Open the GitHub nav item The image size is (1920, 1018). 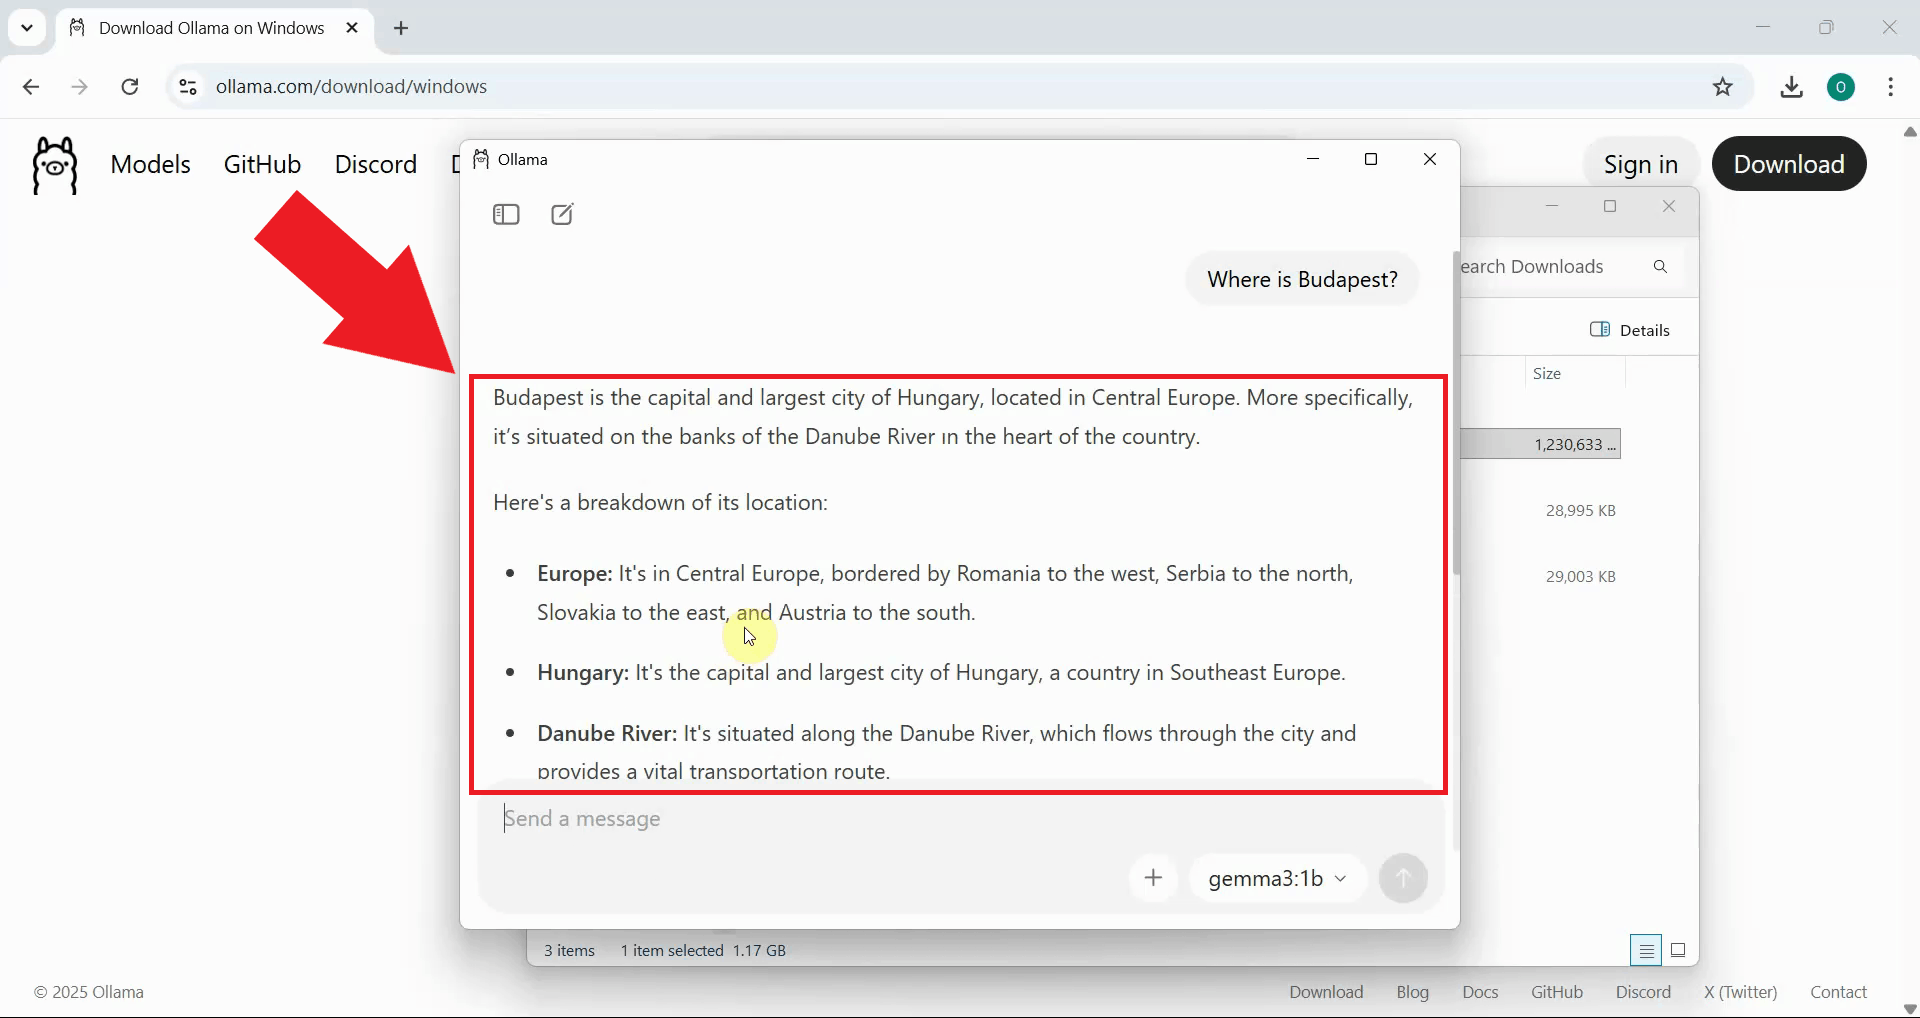tap(262, 164)
